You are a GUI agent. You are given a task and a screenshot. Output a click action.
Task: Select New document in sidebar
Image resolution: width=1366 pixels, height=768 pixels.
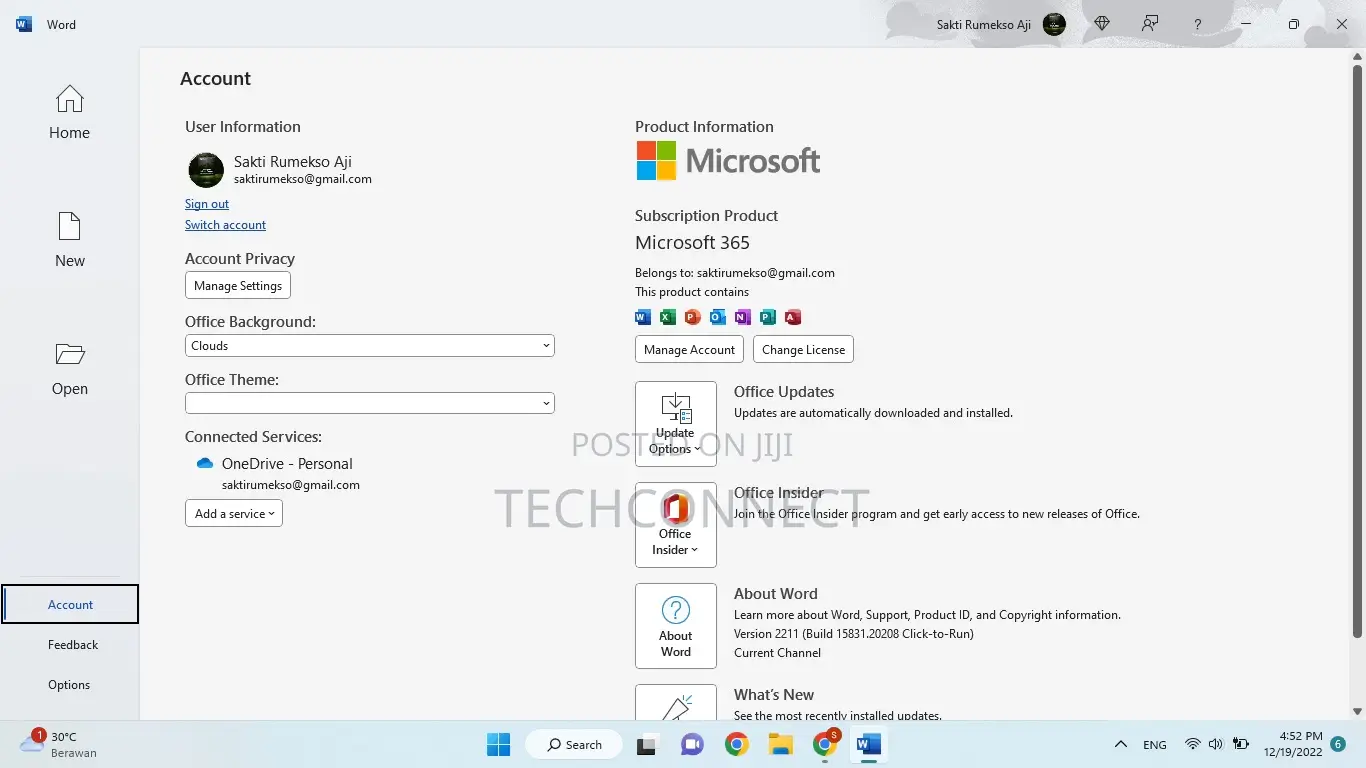(x=69, y=240)
